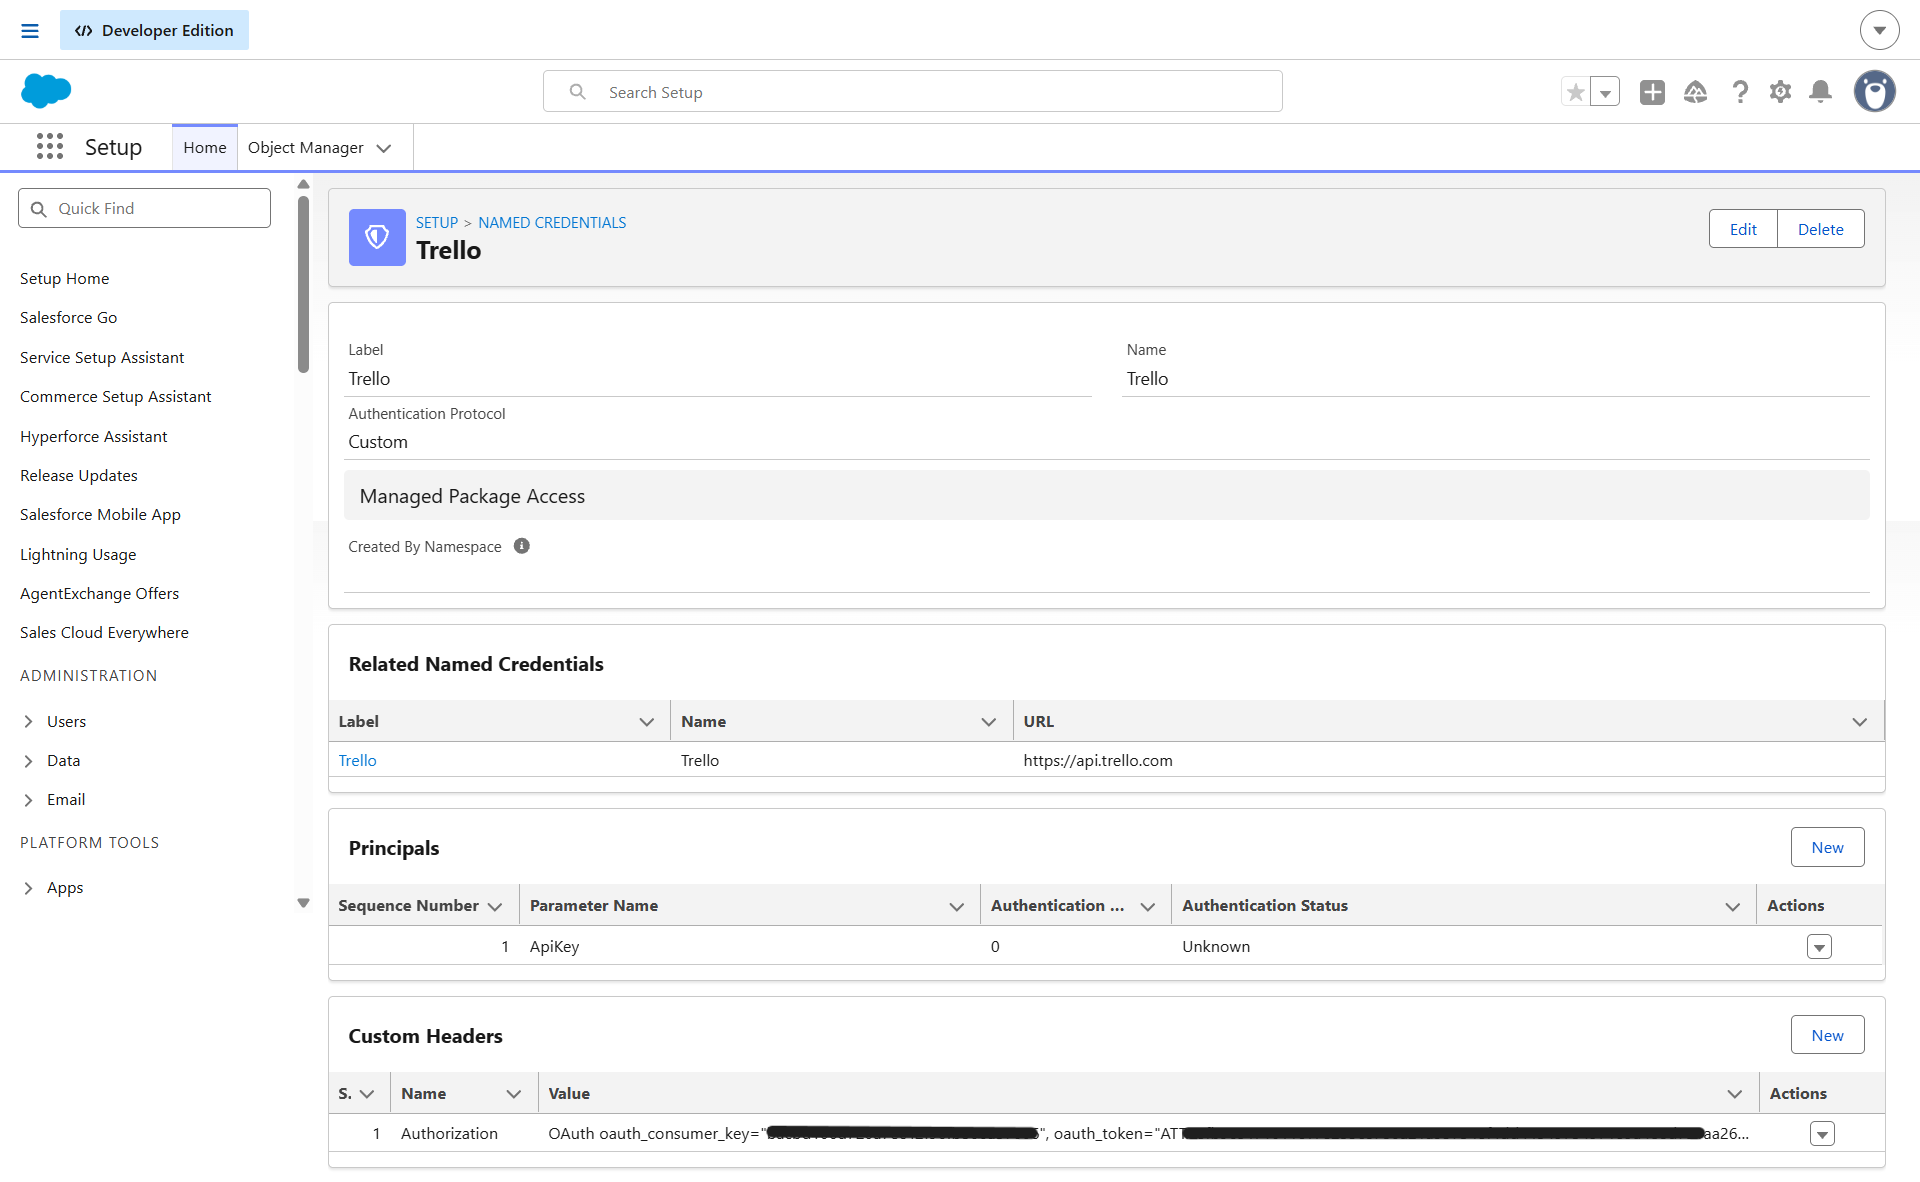Open the Setup gear menu
Image resolution: width=1920 pixels, height=1182 pixels.
(1780, 92)
